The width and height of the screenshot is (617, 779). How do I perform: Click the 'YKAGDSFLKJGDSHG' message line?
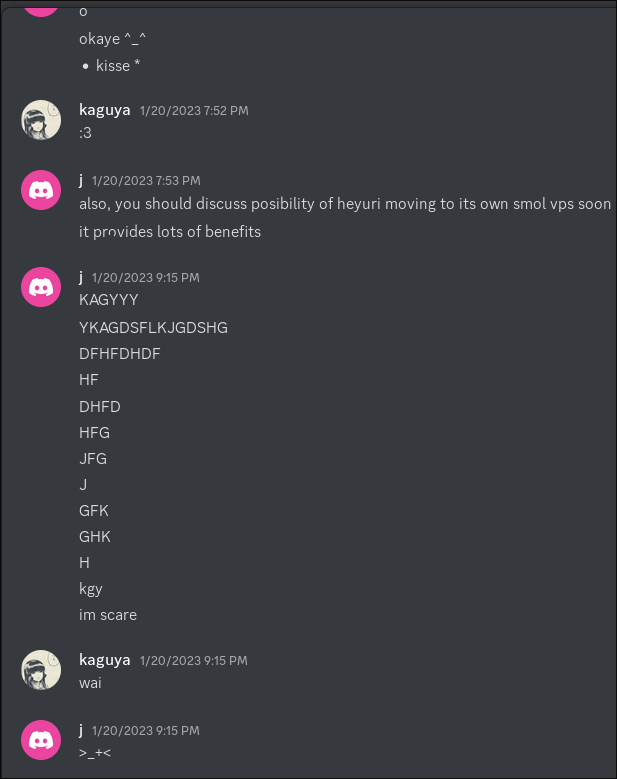pyautogui.click(x=154, y=328)
